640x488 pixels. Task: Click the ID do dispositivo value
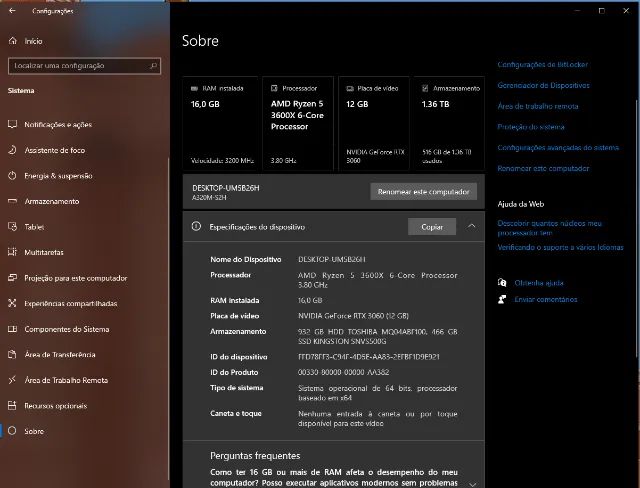(369, 357)
